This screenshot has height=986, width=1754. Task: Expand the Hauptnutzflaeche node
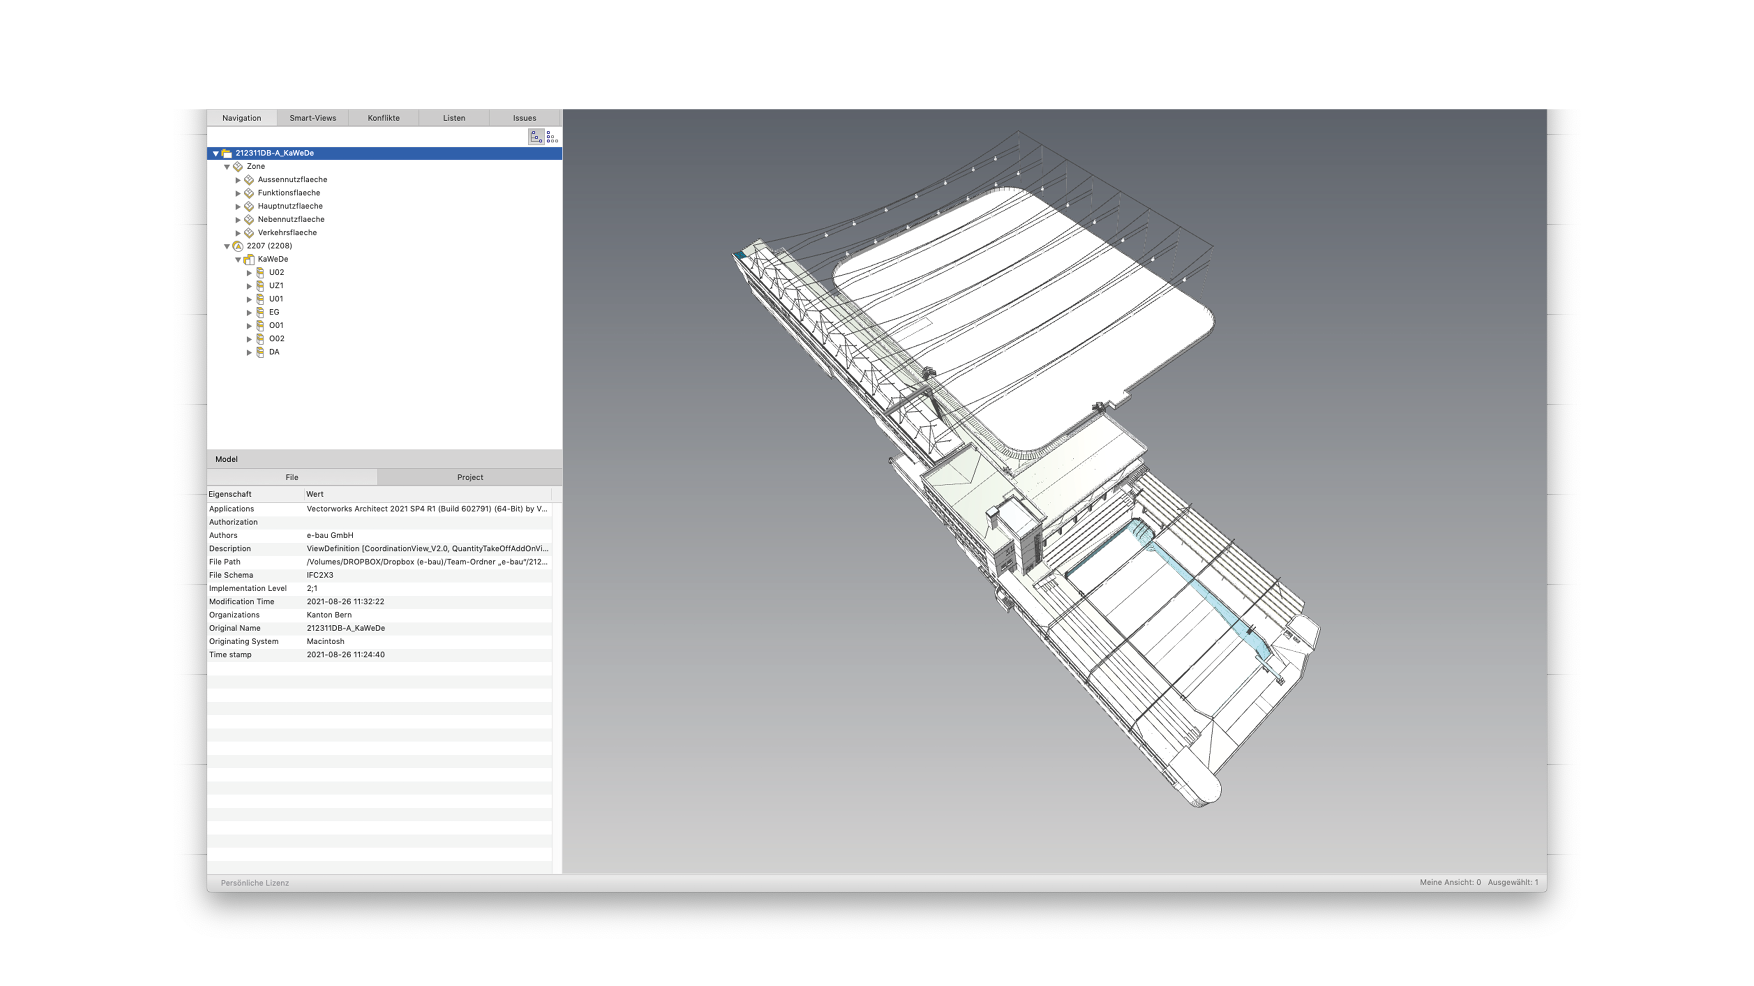point(238,206)
